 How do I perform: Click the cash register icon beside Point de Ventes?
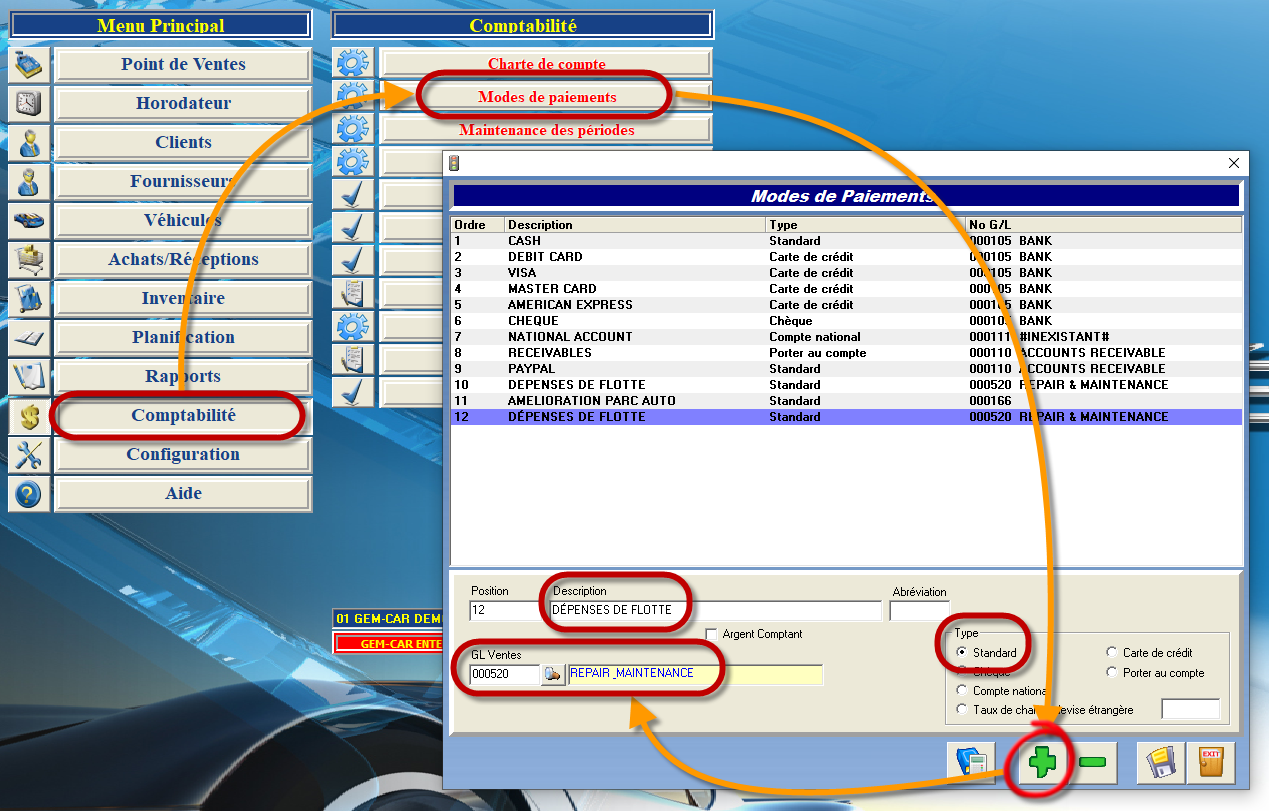coord(28,64)
